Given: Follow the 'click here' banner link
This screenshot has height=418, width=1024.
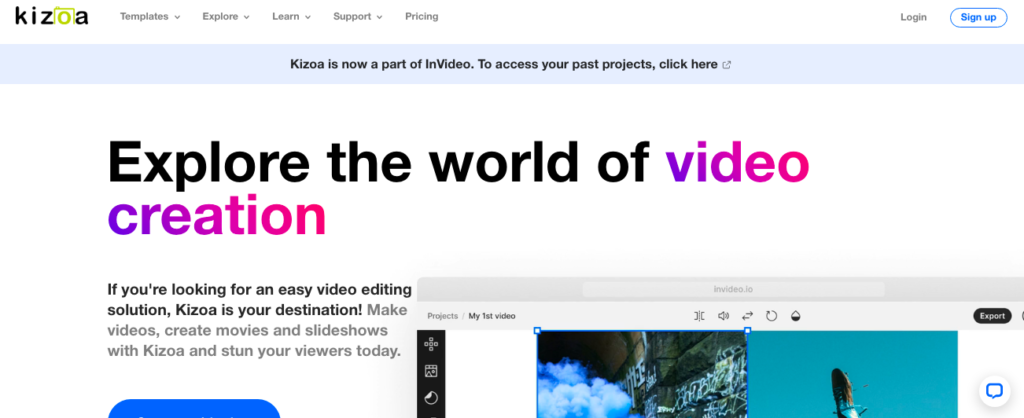Looking at the screenshot, I should pos(688,64).
